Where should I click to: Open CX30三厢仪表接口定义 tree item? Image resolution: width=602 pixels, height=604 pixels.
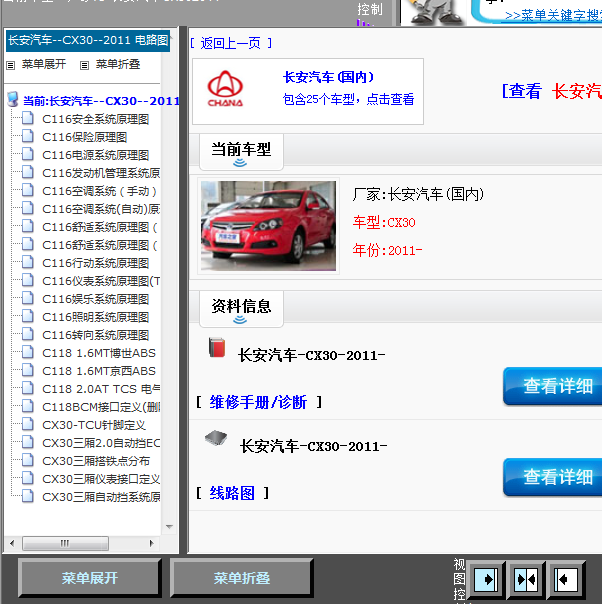[101, 479]
